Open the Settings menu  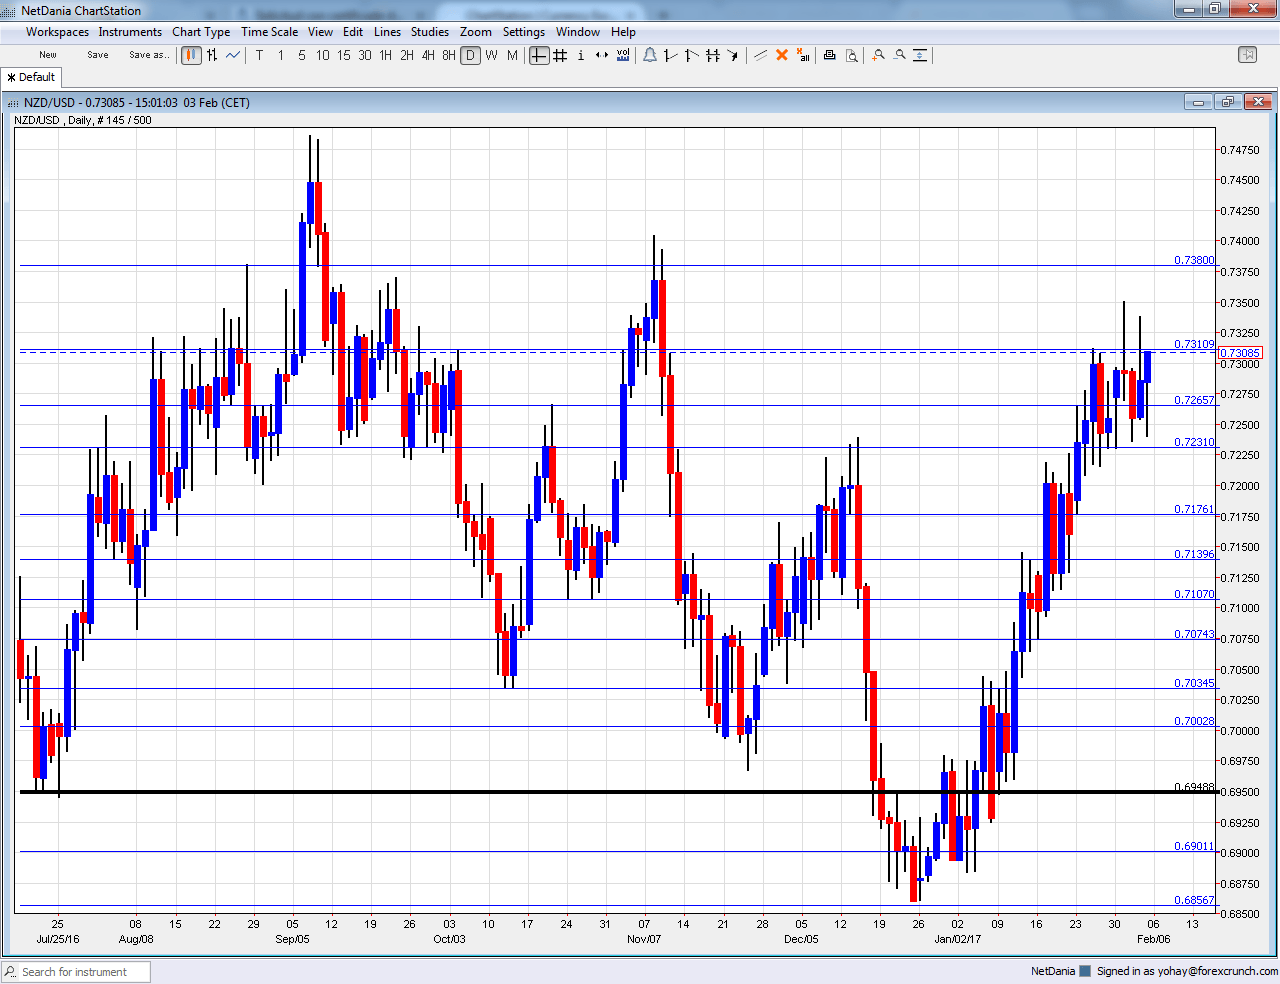tap(524, 32)
